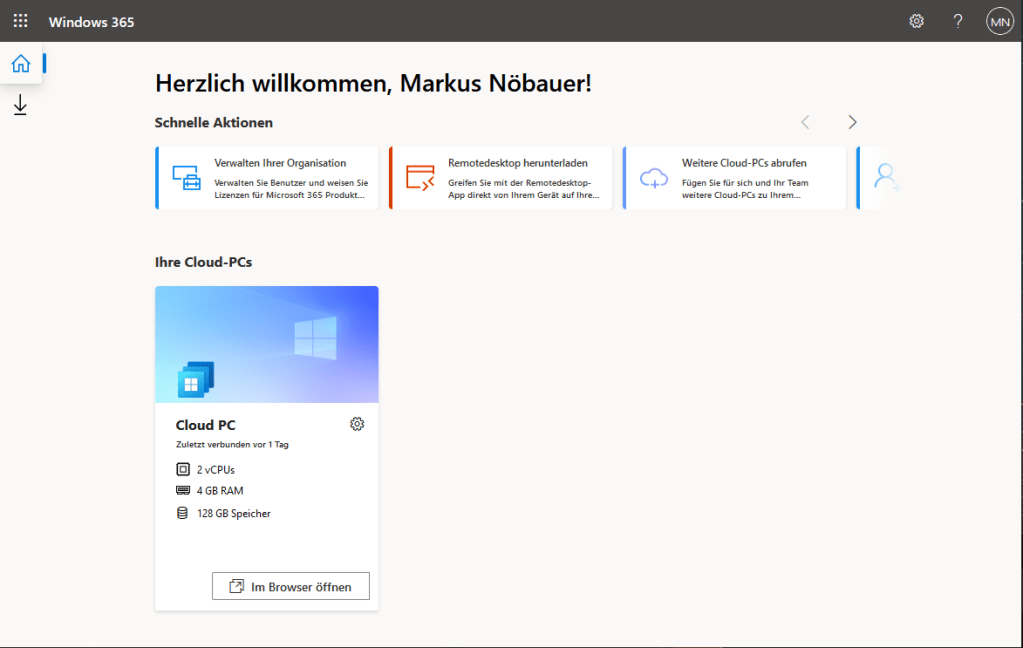Go to Home in the sidebar
Image resolution: width=1023 pixels, height=648 pixels.
click(x=20, y=64)
